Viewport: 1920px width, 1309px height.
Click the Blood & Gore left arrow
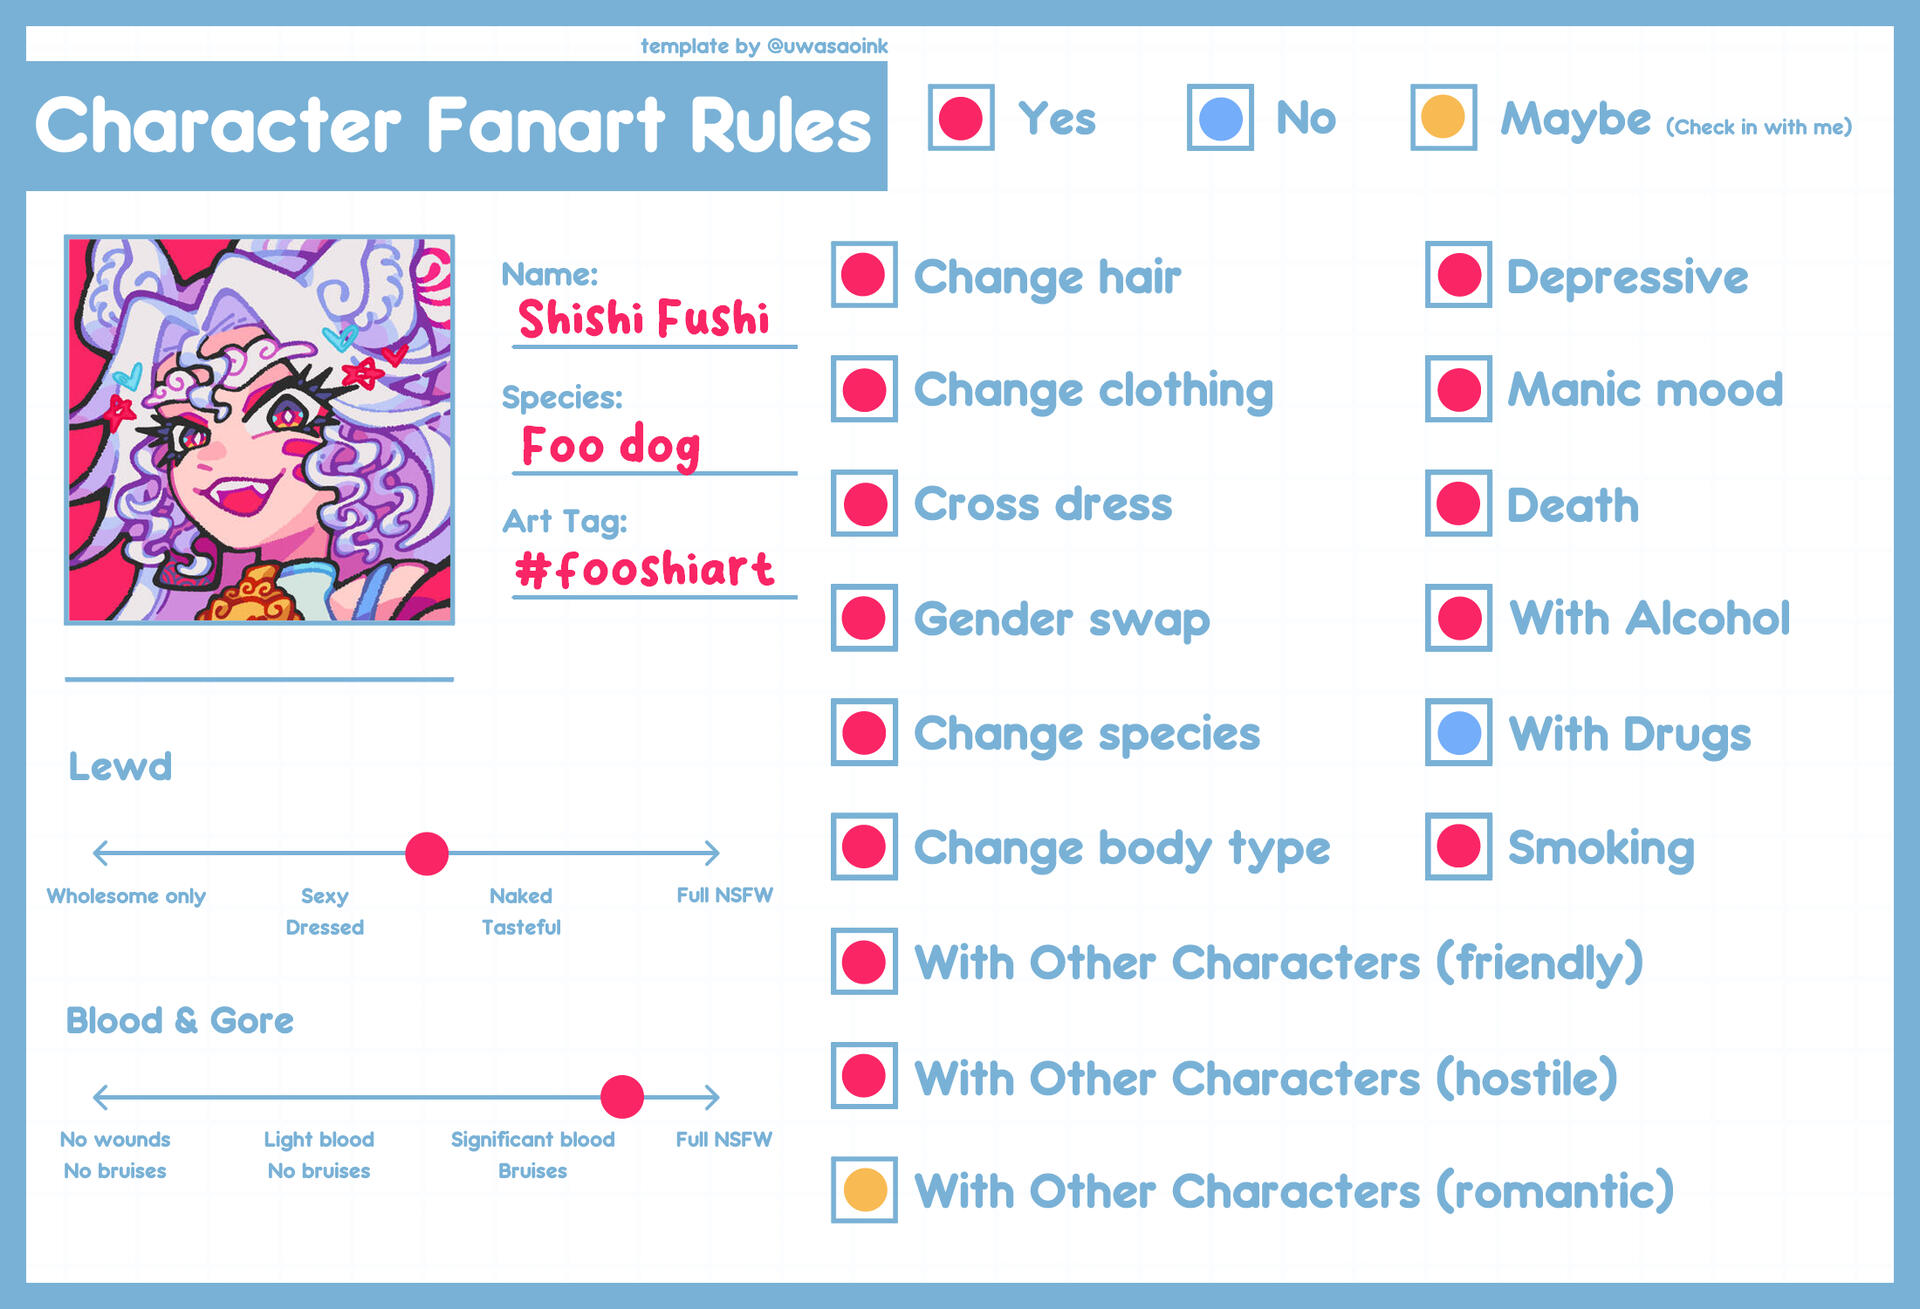[x=101, y=1097]
